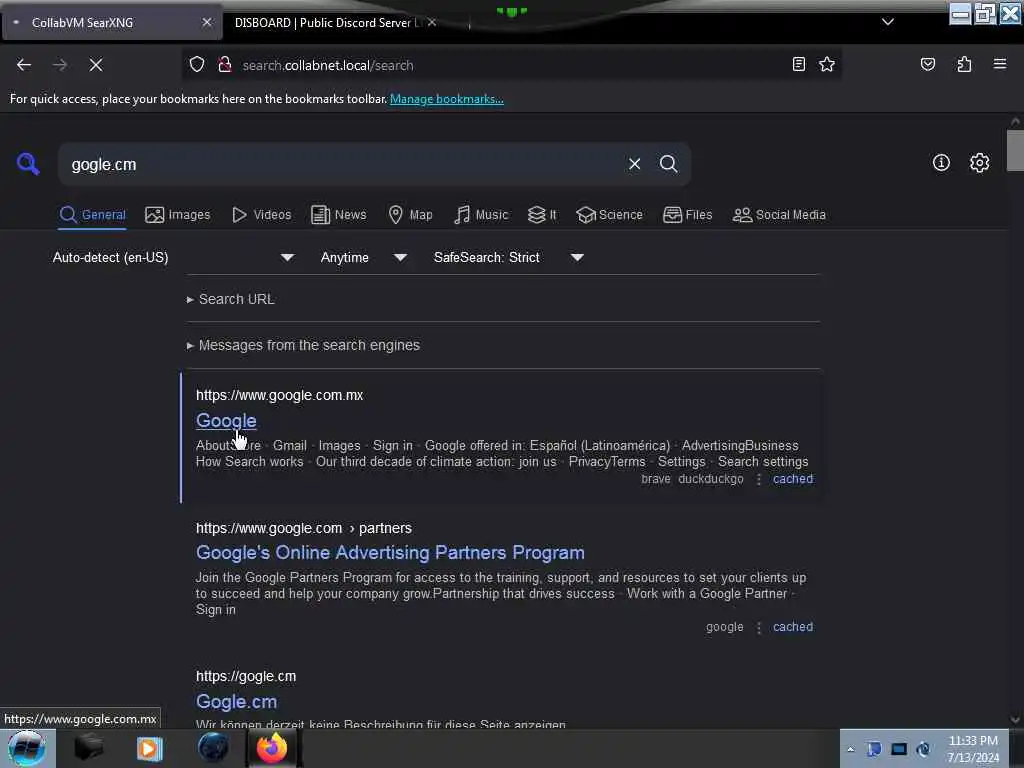Submit search with the magnifier button

tap(668, 164)
